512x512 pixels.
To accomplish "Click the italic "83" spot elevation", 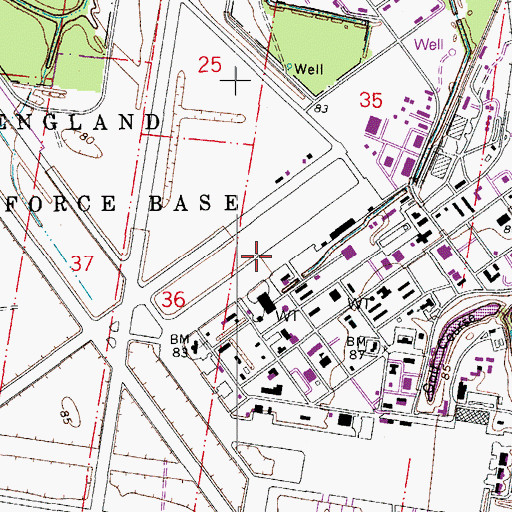I will [x=321, y=109].
